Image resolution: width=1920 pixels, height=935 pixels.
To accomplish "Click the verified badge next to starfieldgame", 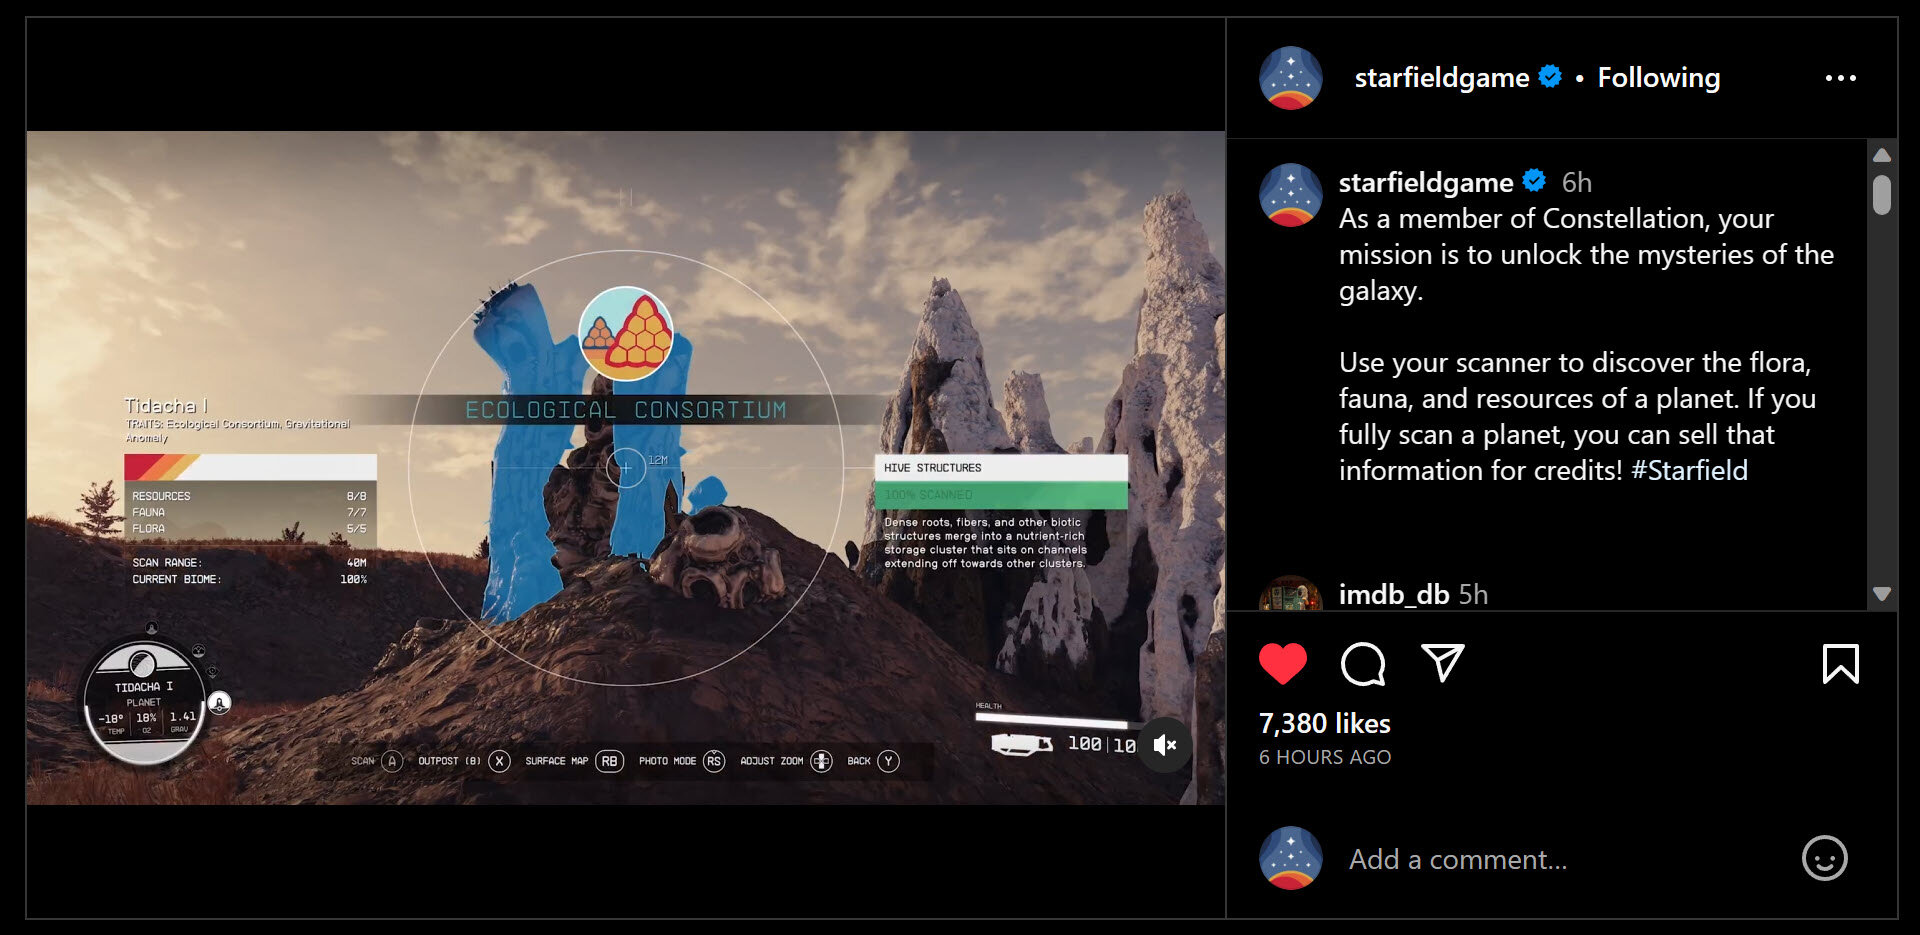I will (1550, 76).
